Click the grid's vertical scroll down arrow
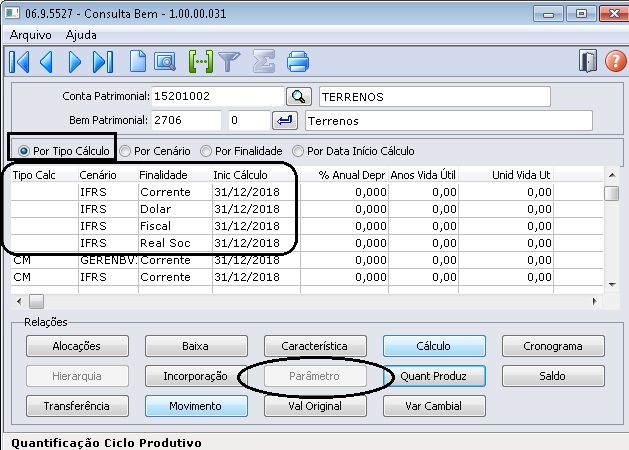This screenshot has width=629, height=450. (612, 285)
